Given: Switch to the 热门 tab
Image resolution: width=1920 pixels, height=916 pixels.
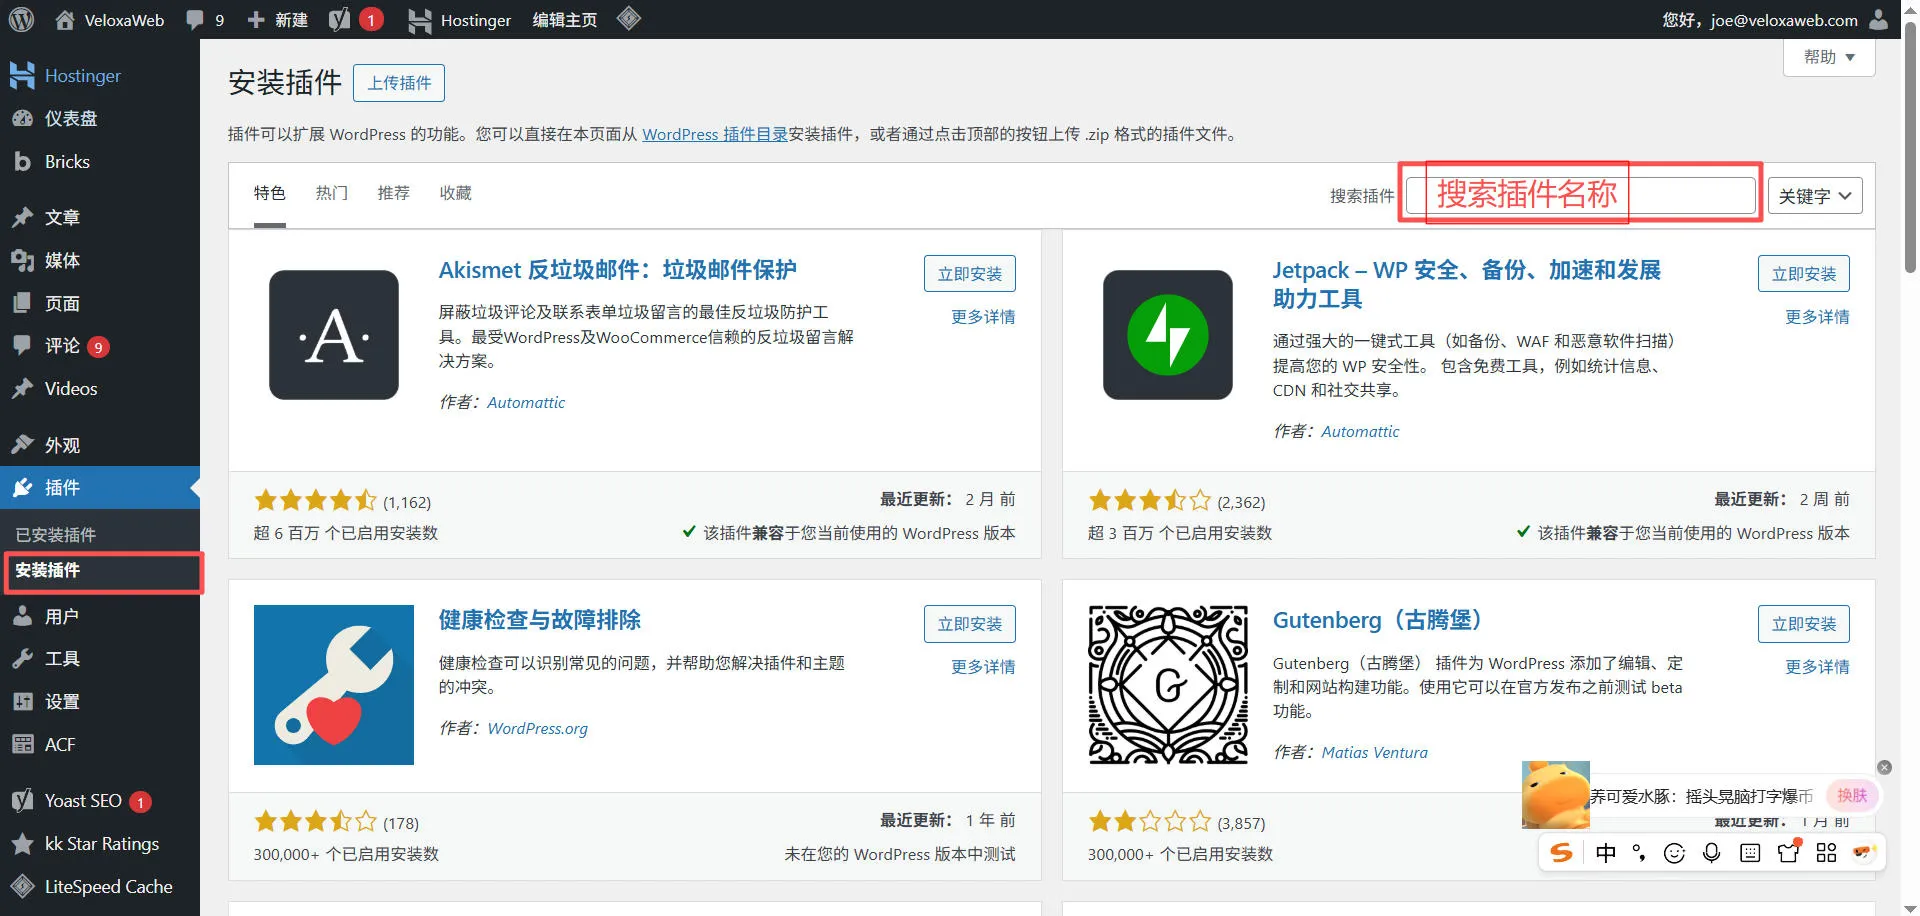Looking at the screenshot, I should coord(332,193).
